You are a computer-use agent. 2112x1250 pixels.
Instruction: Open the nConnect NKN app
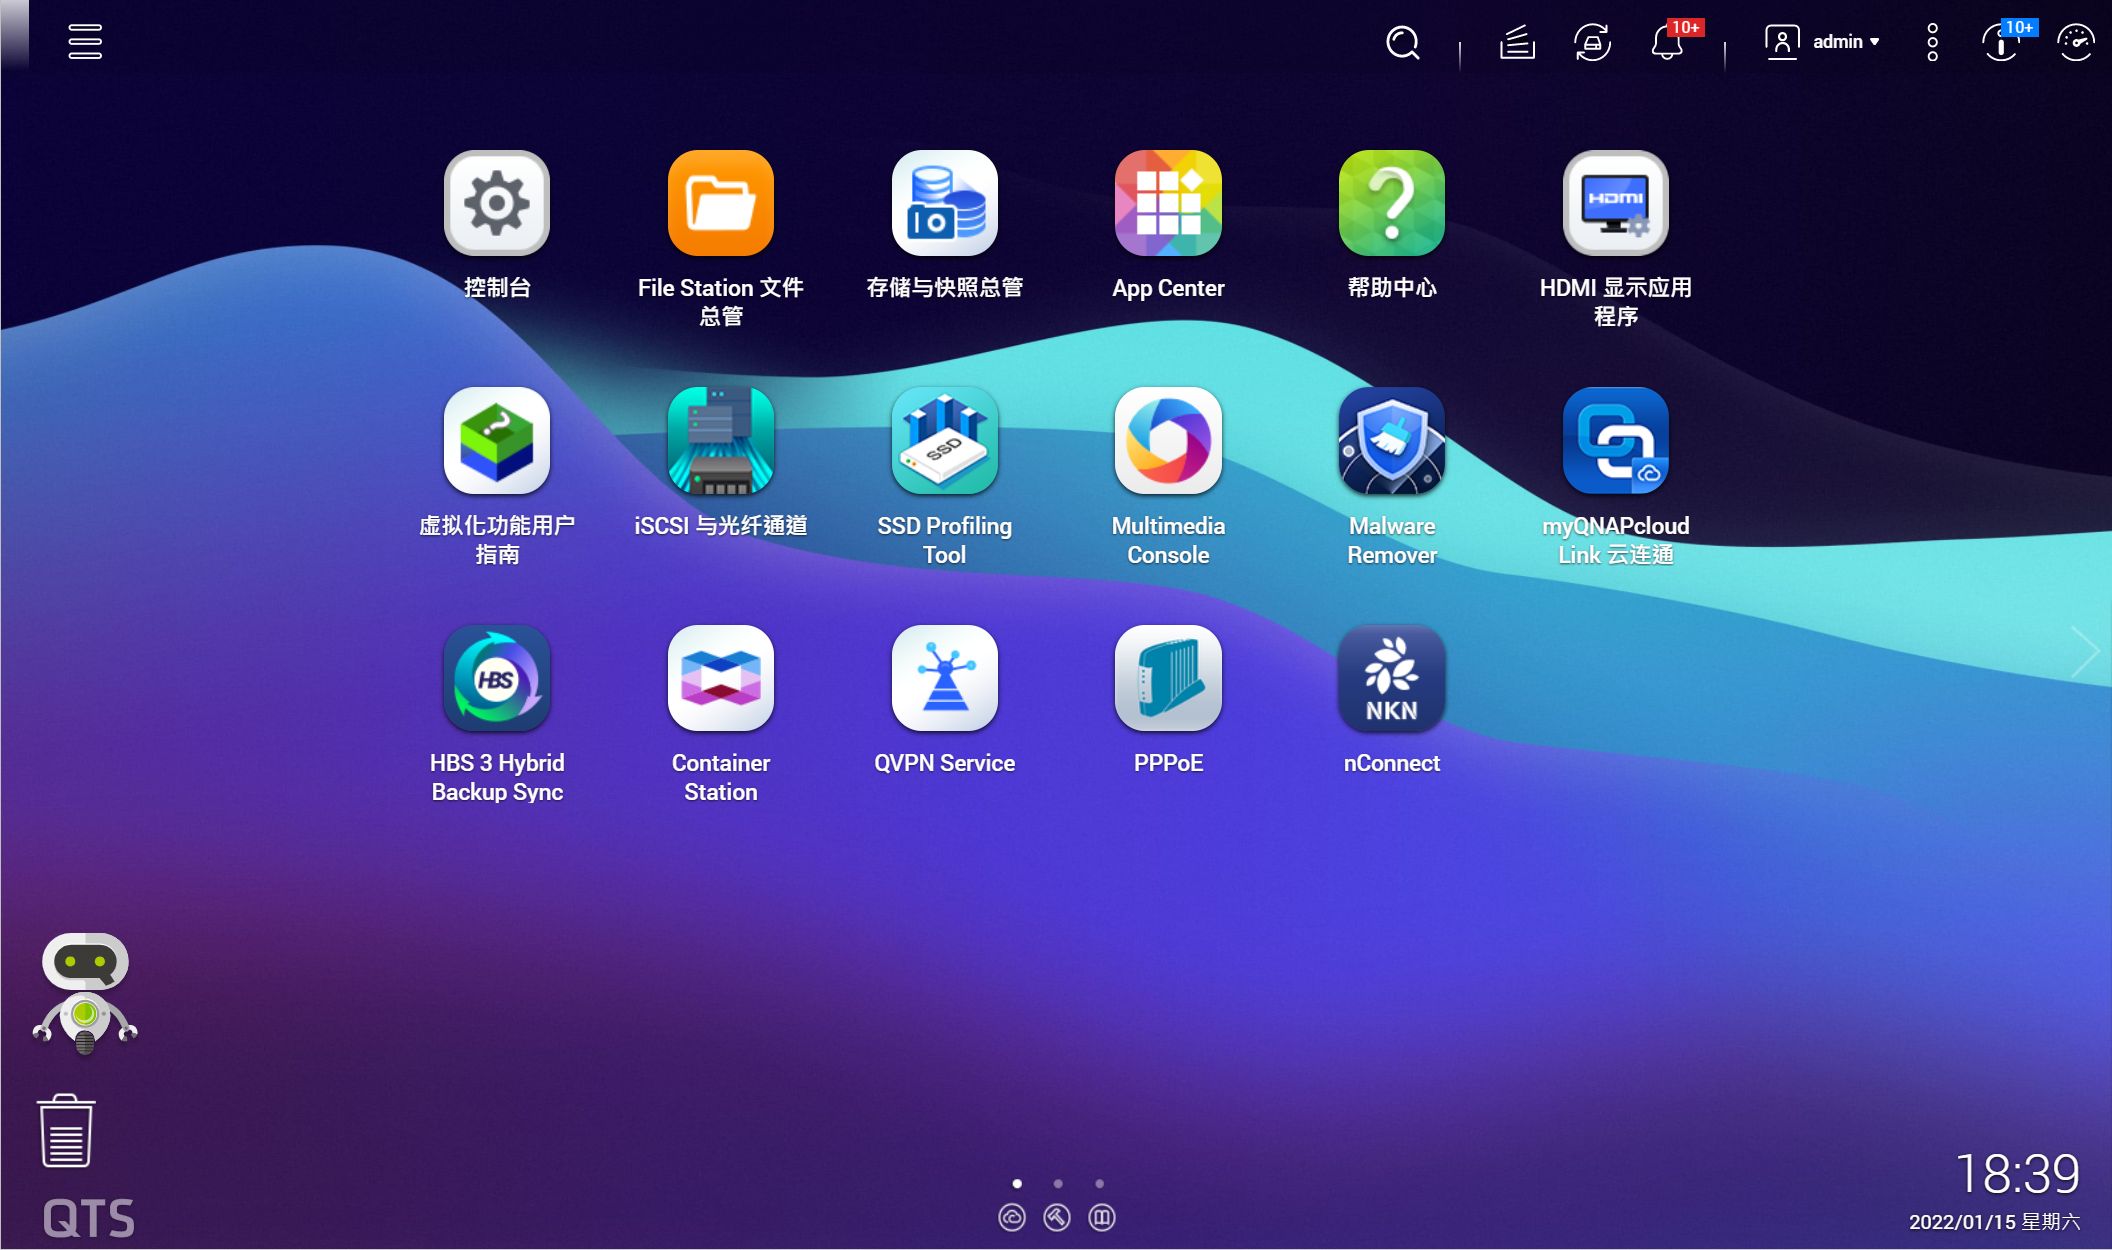1392,678
